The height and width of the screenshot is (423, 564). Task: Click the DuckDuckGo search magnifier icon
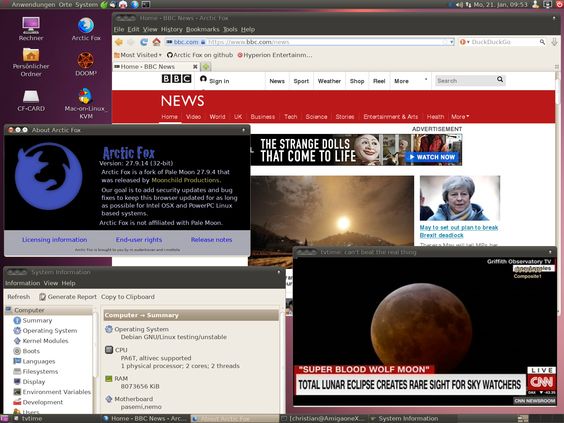pyautogui.click(x=542, y=42)
